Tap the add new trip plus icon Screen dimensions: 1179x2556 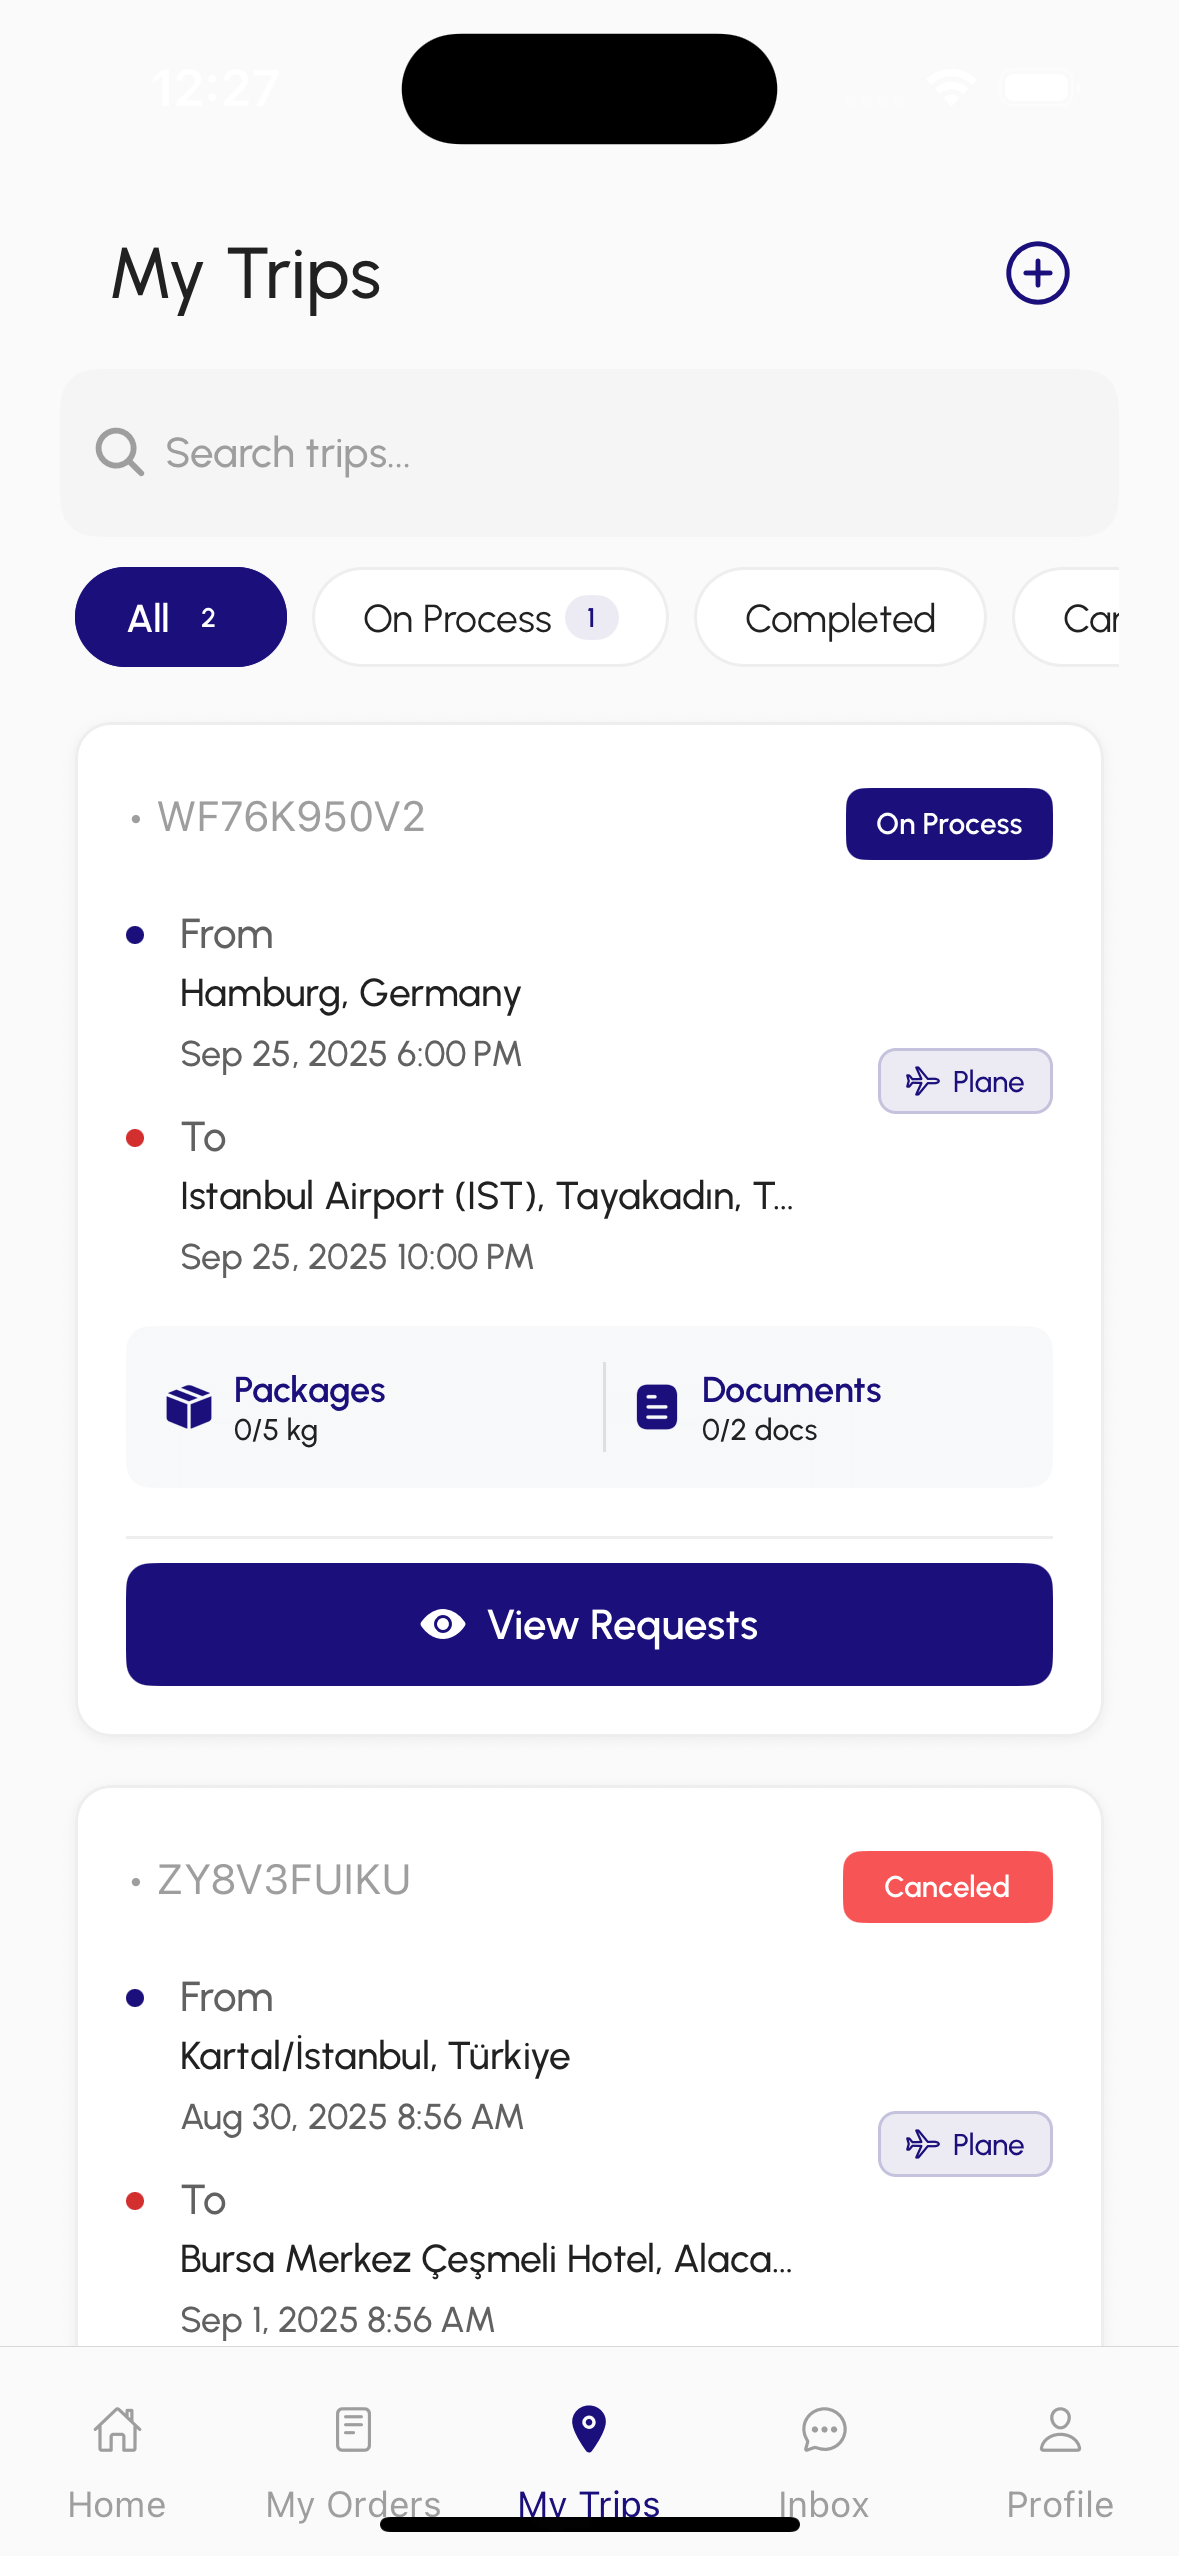coord(1037,273)
